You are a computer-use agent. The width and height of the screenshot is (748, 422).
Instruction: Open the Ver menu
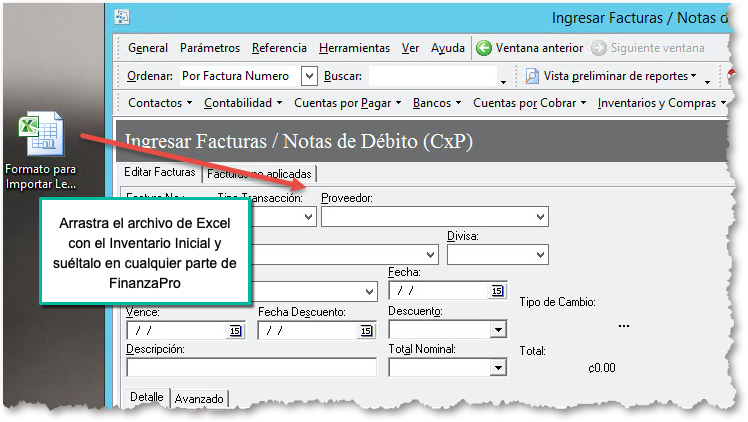[x=410, y=48]
